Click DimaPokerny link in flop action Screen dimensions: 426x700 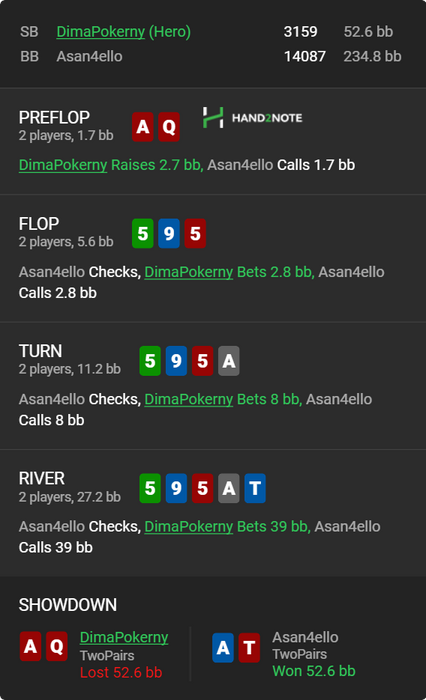188,271
